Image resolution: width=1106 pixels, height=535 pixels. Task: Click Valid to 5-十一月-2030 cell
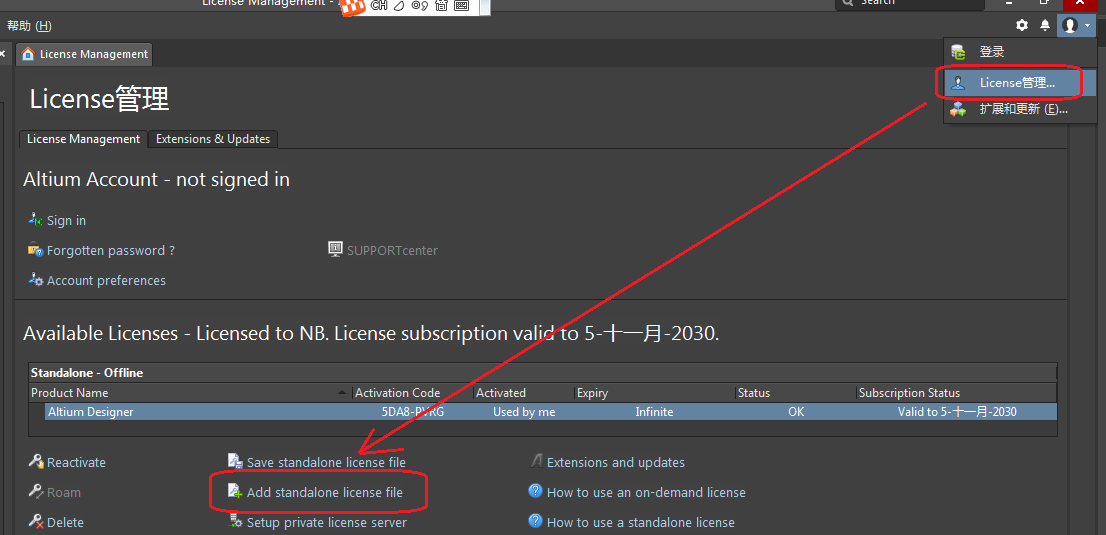957,411
